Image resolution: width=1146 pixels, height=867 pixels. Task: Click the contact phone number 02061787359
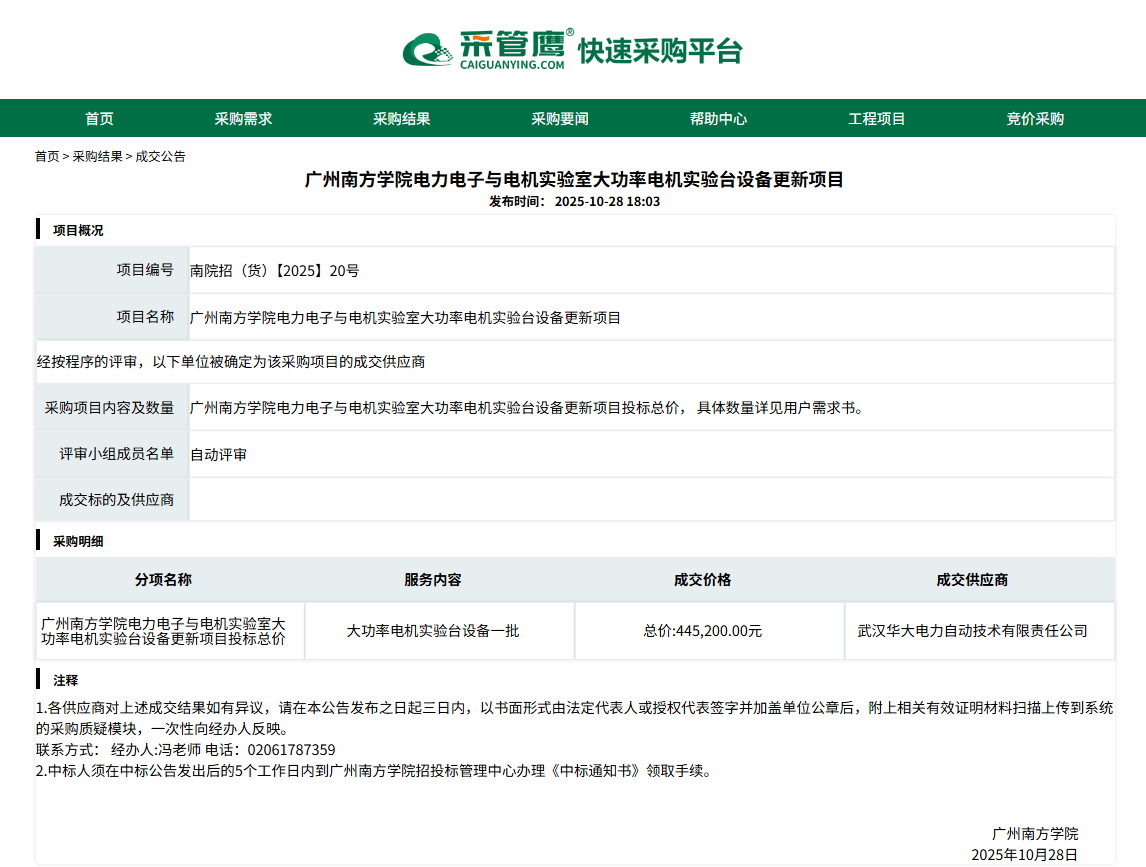pos(291,750)
